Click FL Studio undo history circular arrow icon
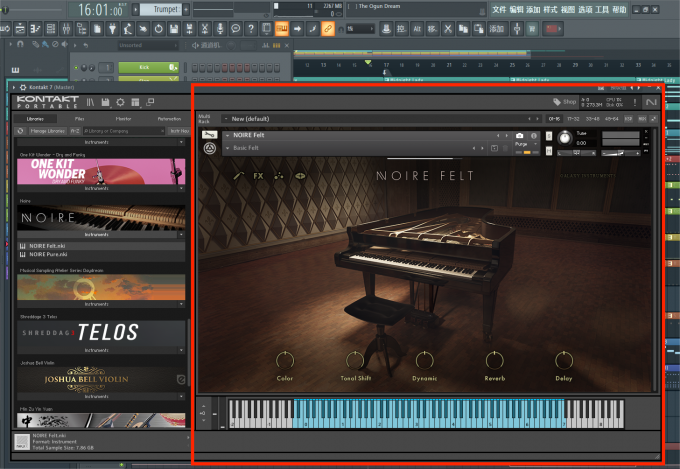The height and width of the screenshot is (469, 680). [x=158, y=29]
